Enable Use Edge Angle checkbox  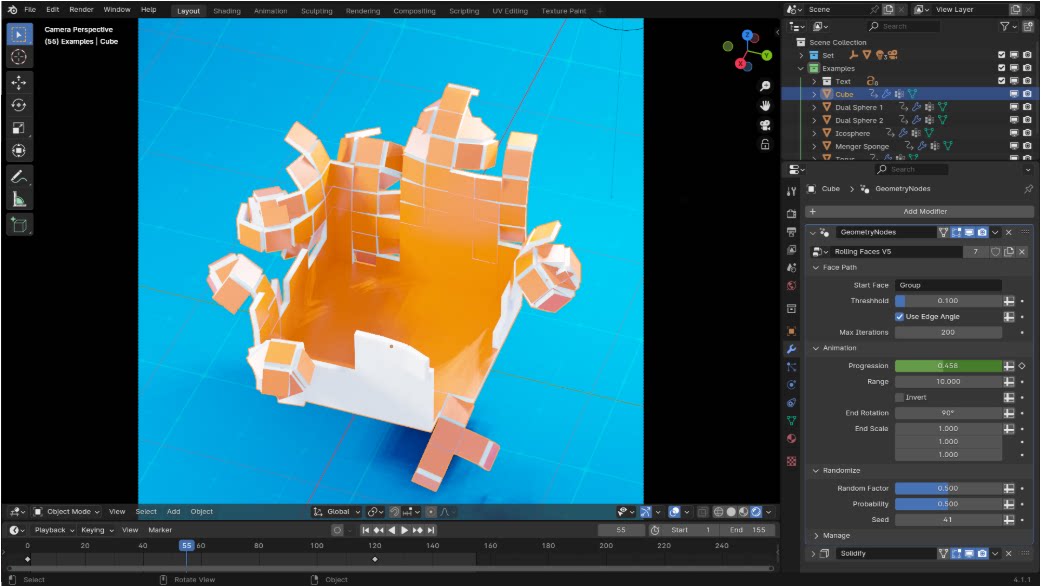[x=899, y=317]
